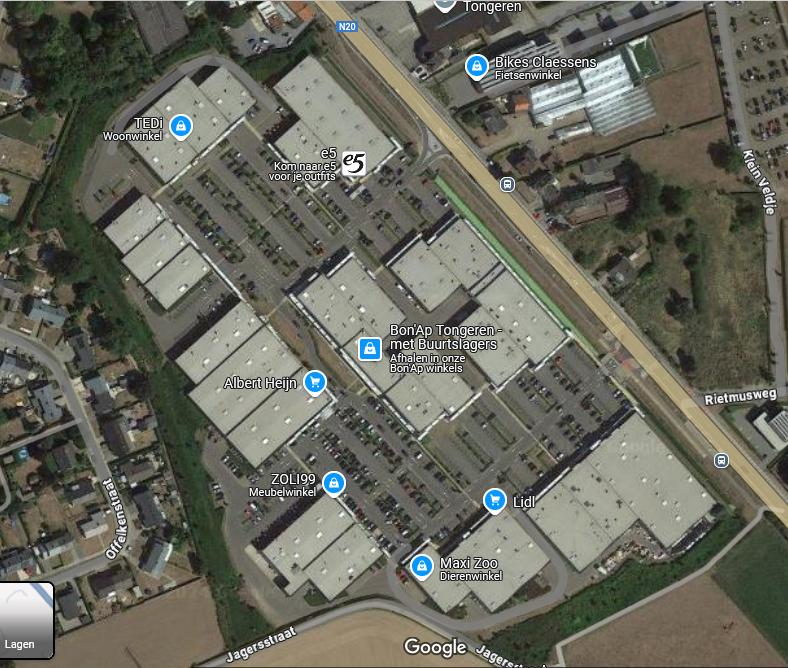
Task: Click the Google logo link
Action: 436,647
